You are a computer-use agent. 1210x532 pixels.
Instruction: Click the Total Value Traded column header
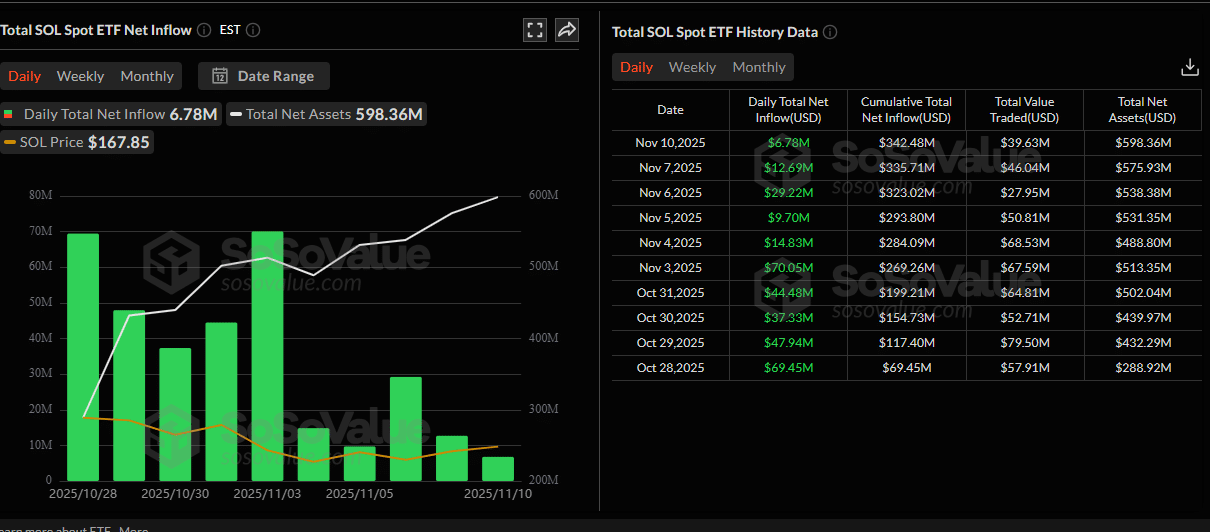[x=1024, y=109]
